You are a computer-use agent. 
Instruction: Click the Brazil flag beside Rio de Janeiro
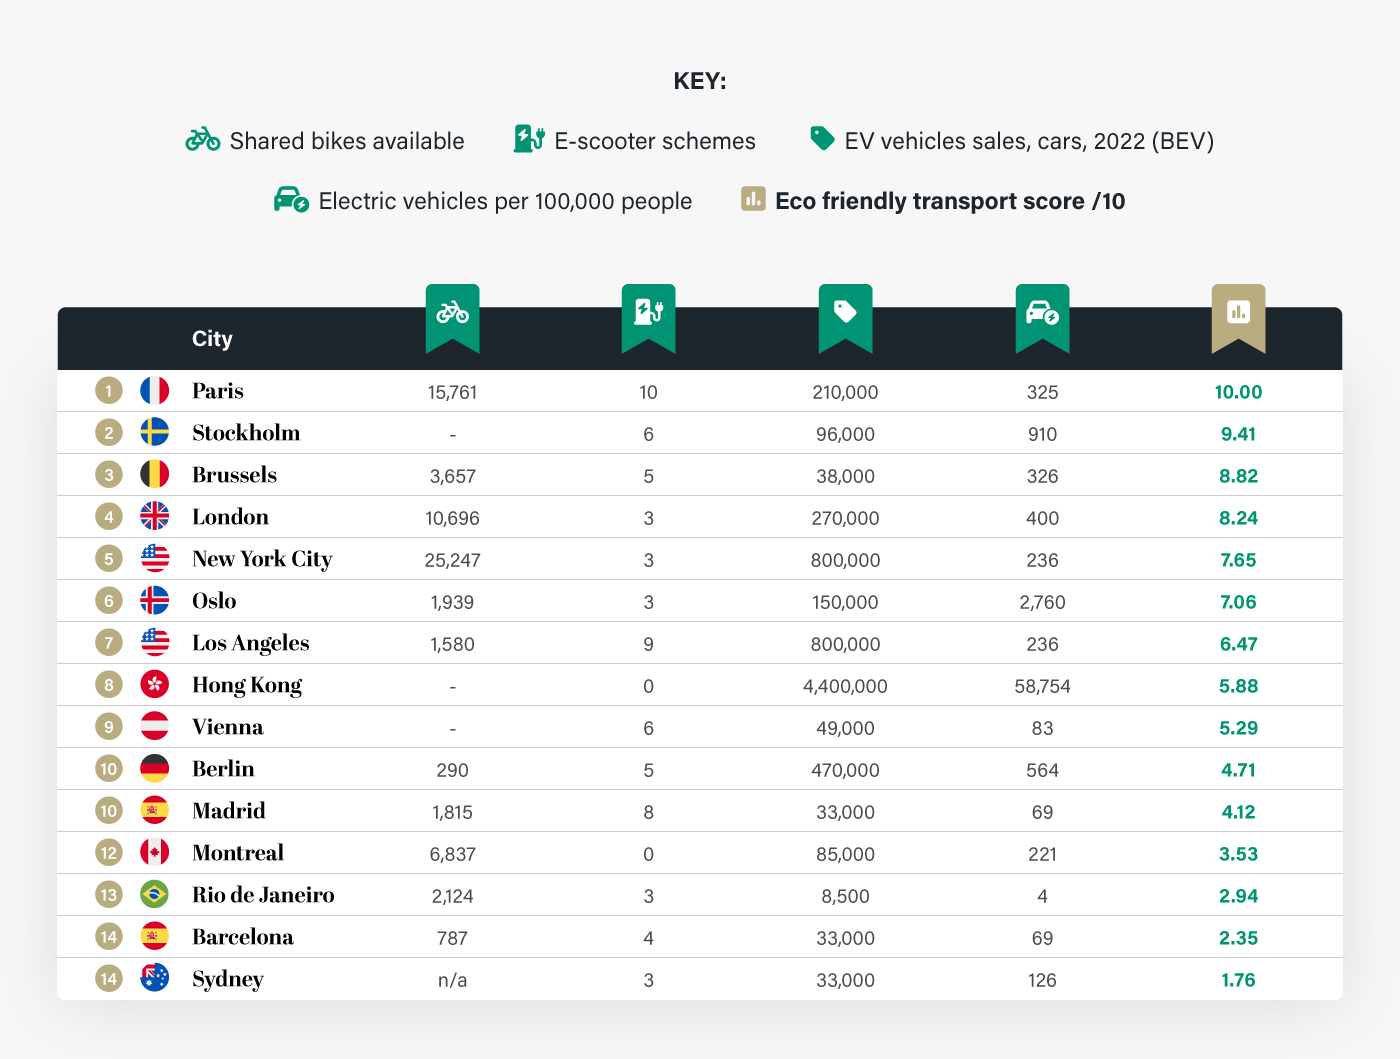pyautogui.click(x=155, y=895)
